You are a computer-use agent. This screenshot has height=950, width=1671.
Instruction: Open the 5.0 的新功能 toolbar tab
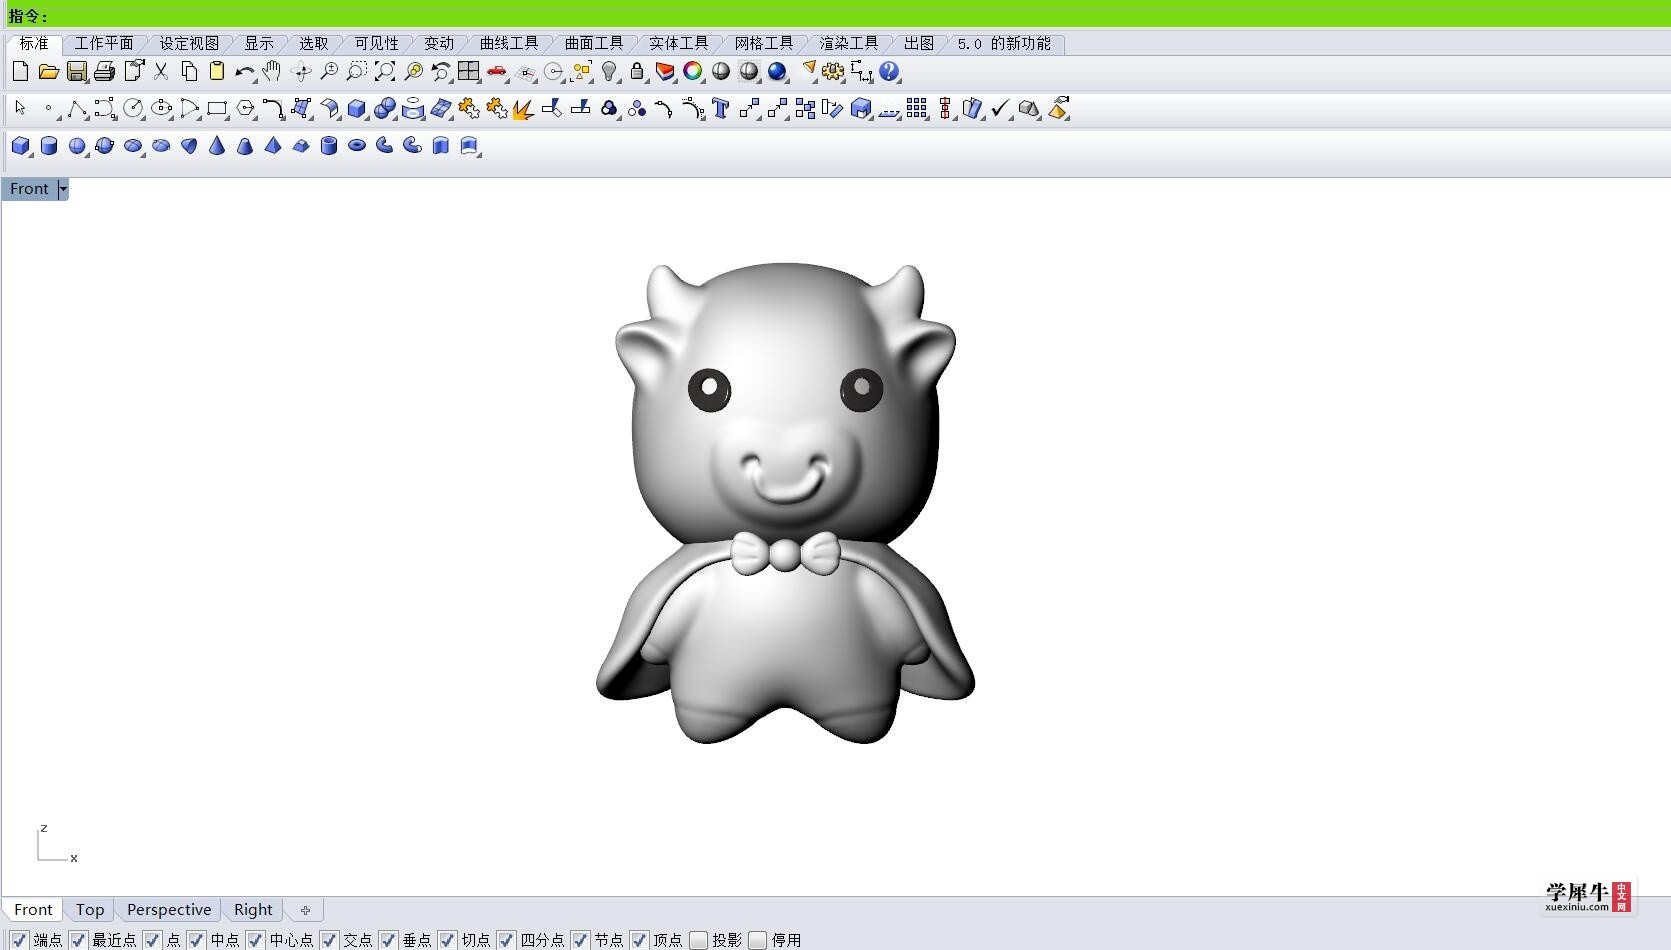[x=1004, y=44]
